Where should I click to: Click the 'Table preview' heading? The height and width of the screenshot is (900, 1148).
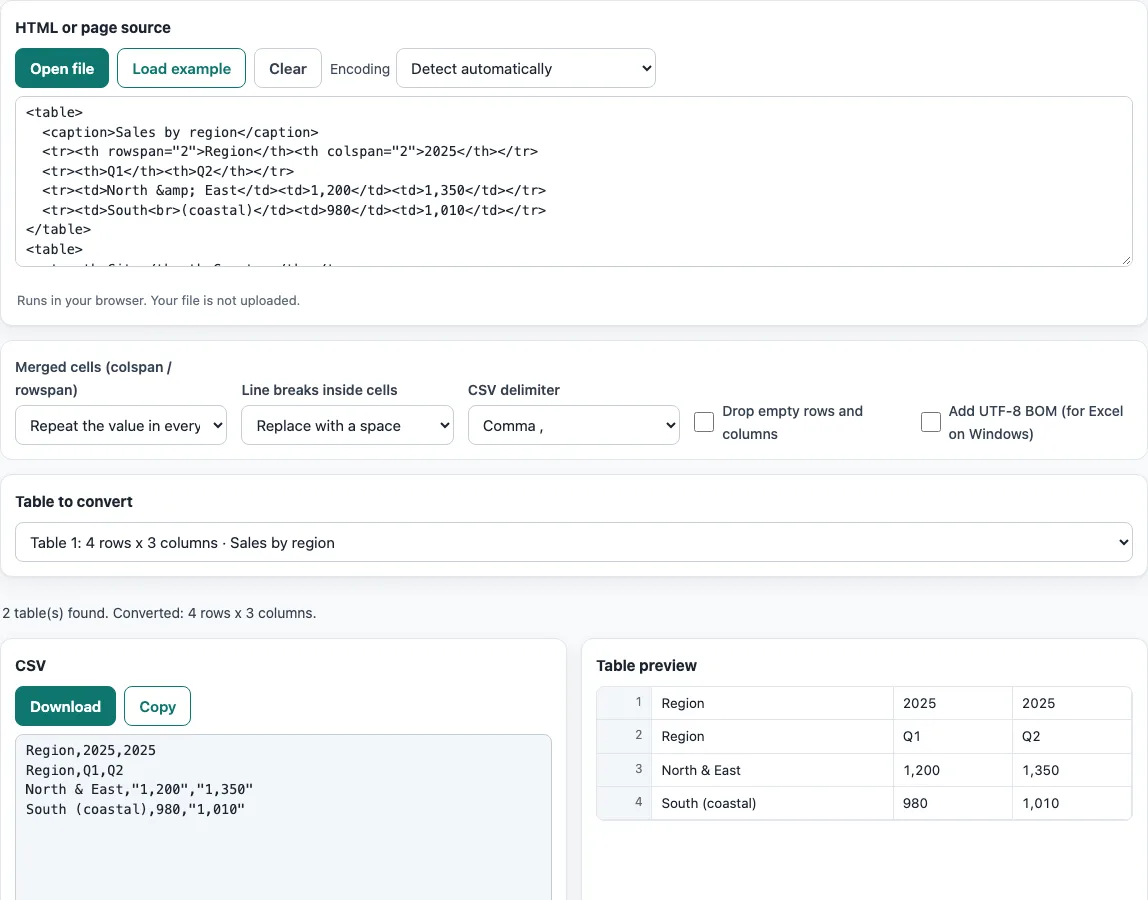[x=646, y=665]
